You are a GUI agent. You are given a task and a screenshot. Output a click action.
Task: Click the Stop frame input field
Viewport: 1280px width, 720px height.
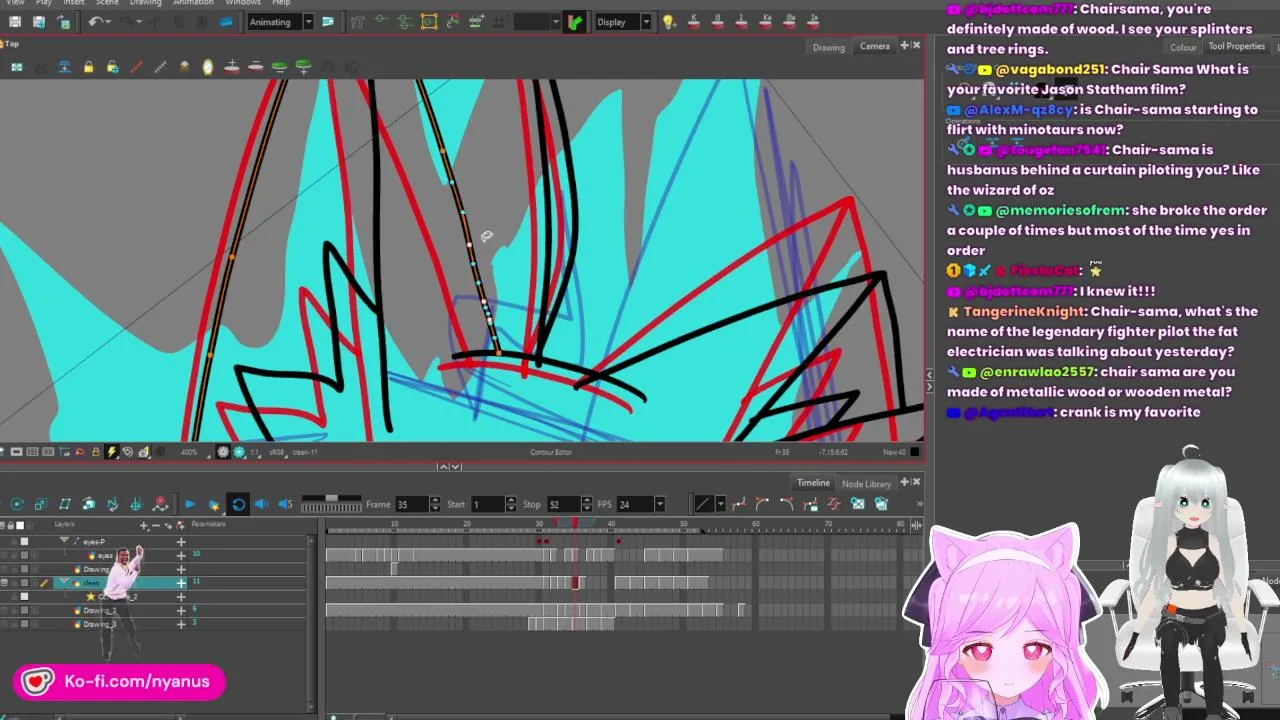tap(562, 504)
